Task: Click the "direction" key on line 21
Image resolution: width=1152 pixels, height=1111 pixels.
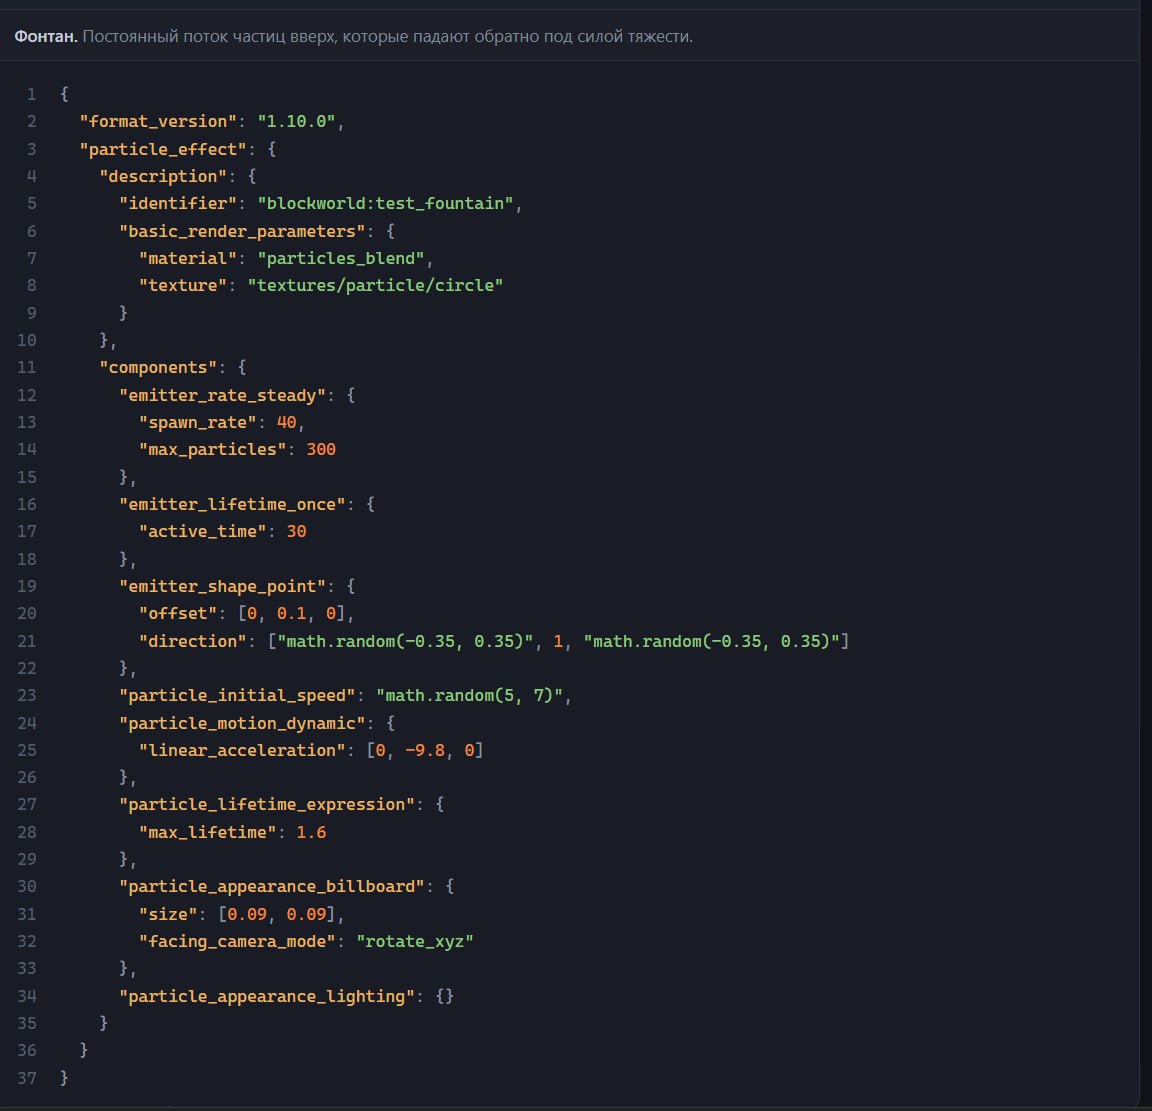Action: pyautogui.click(x=192, y=641)
